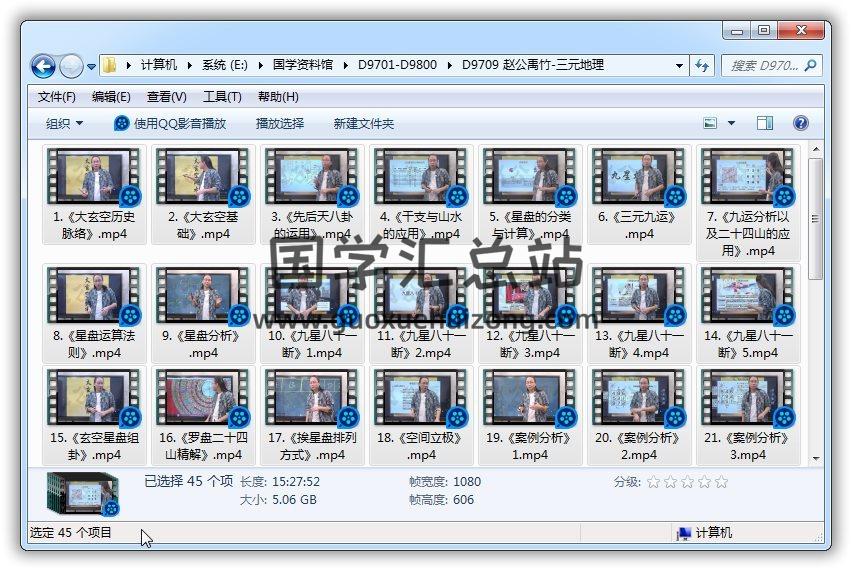Screen dimensions: 852x571
Task: Click the 播放选择 toolbar button
Action: pyautogui.click(x=280, y=123)
